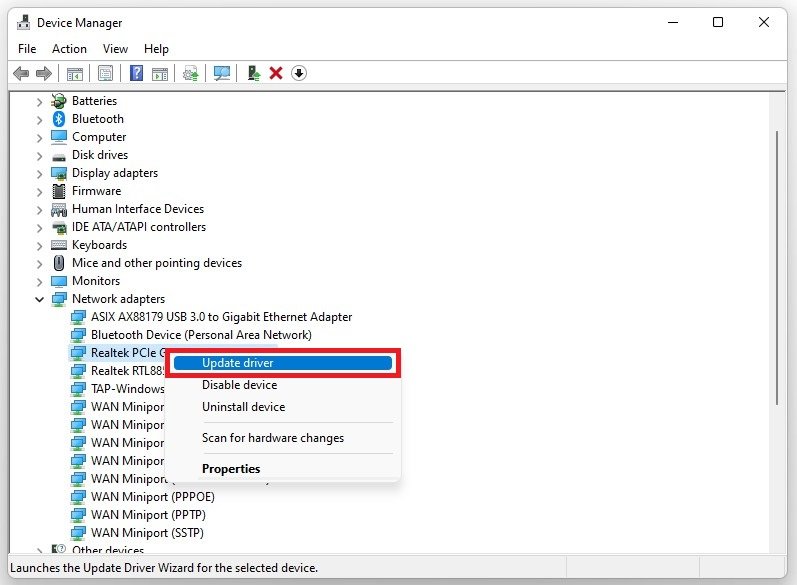Select the TAP-Windows adapter row
The image size is (797, 585).
click(117, 389)
